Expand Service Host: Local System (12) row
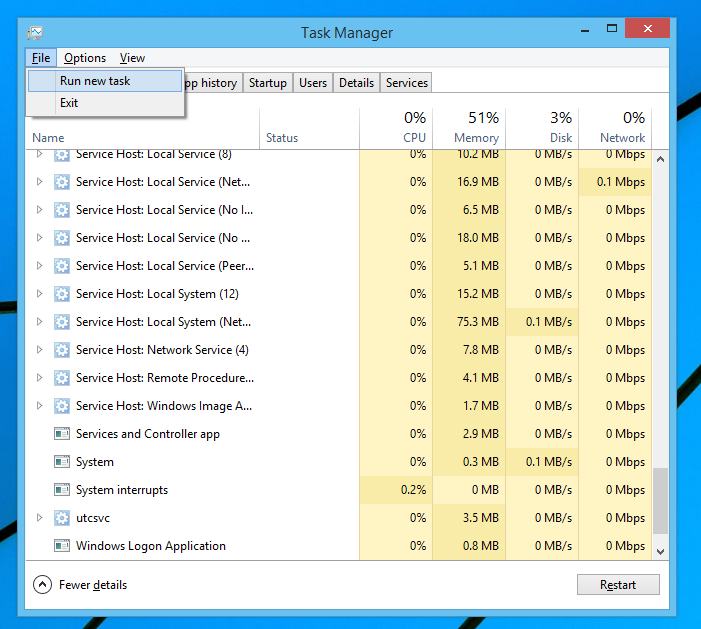This screenshot has width=701, height=629. click(x=39, y=294)
